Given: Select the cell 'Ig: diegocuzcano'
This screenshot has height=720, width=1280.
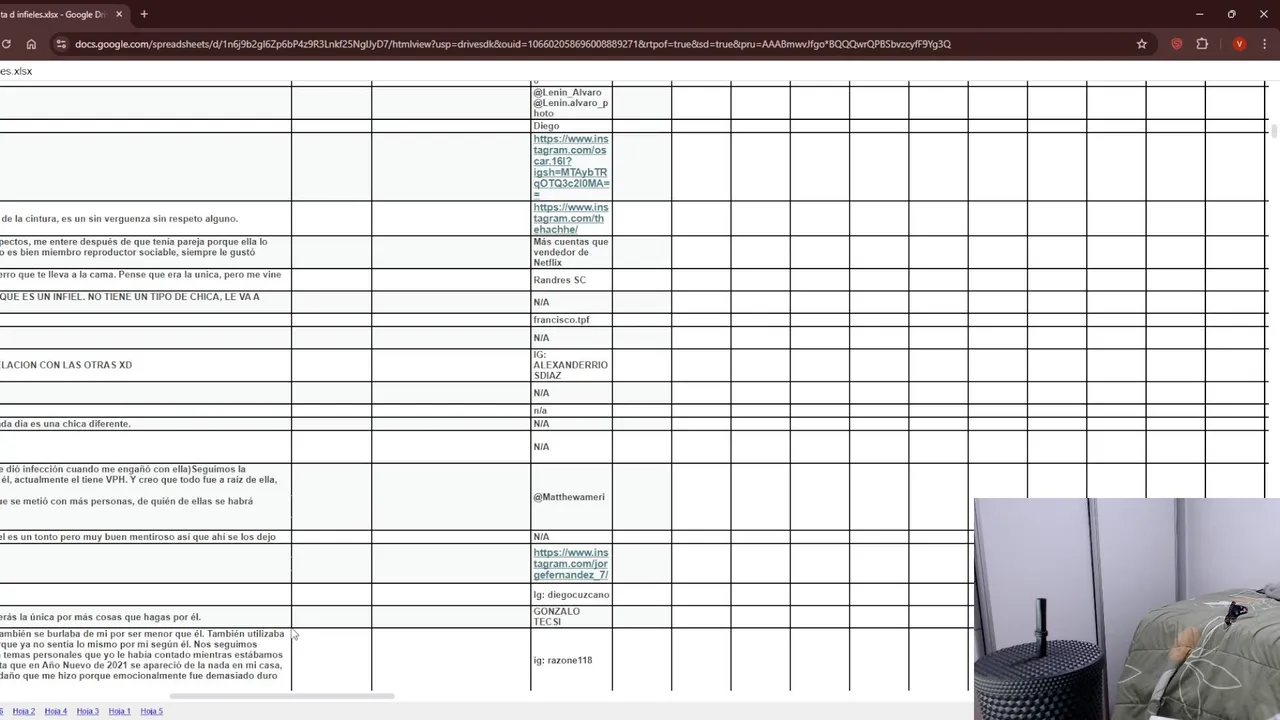Looking at the screenshot, I should click(571, 595).
